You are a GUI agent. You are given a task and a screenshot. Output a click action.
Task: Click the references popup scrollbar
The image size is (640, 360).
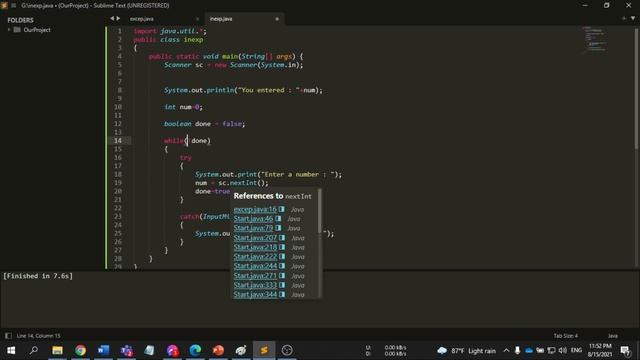pyautogui.click(x=320, y=211)
